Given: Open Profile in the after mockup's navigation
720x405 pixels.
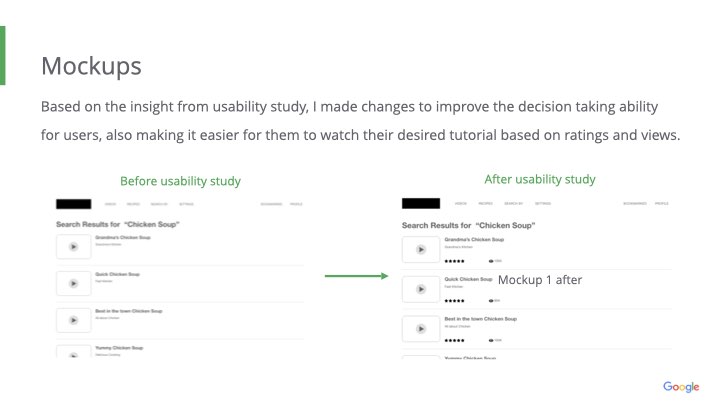Looking at the screenshot, I should [x=662, y=204].
